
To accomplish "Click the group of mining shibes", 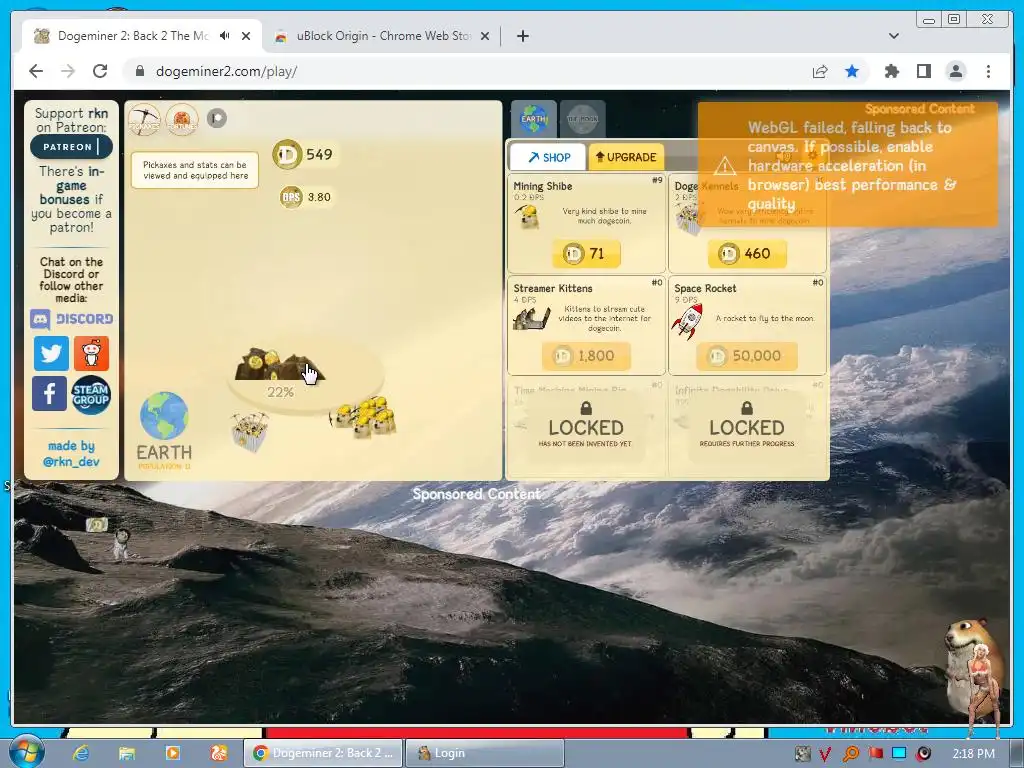I will tap(364, 416).
